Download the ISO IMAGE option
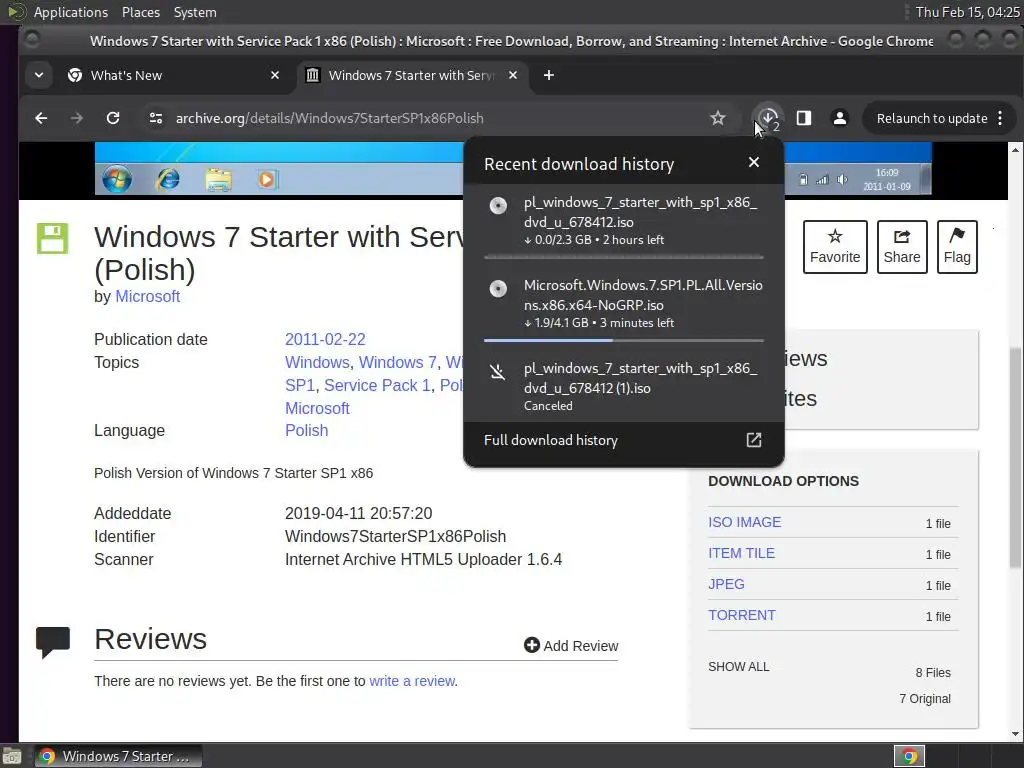The image size is (1024, 768). click(x=744, y=522)
